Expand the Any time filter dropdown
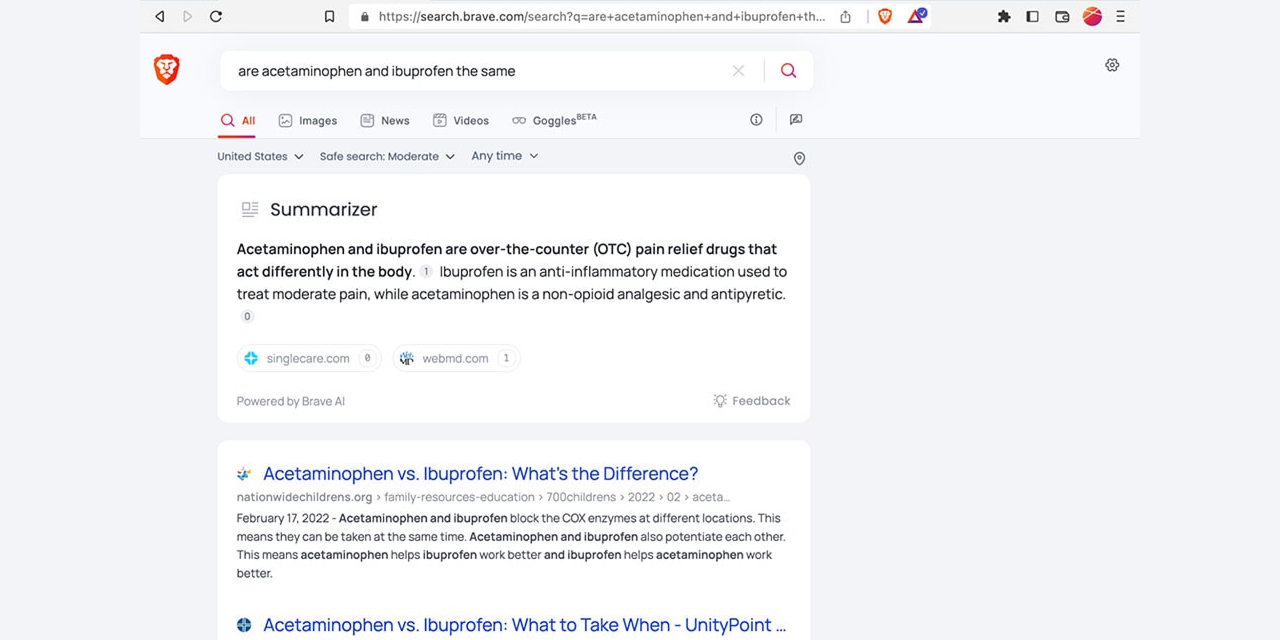1280x640 pixels. coord(505,156)
